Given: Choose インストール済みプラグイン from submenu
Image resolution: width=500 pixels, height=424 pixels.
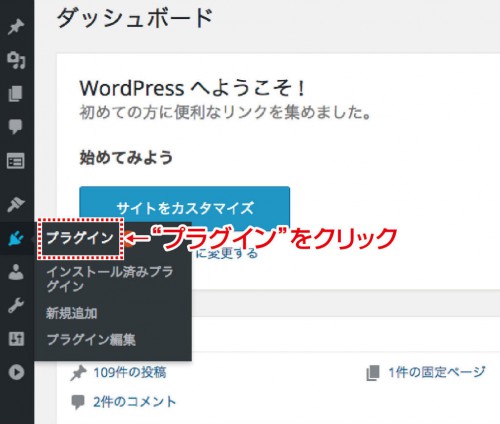Looking at the screenshot, I should [x=110, y=279].
